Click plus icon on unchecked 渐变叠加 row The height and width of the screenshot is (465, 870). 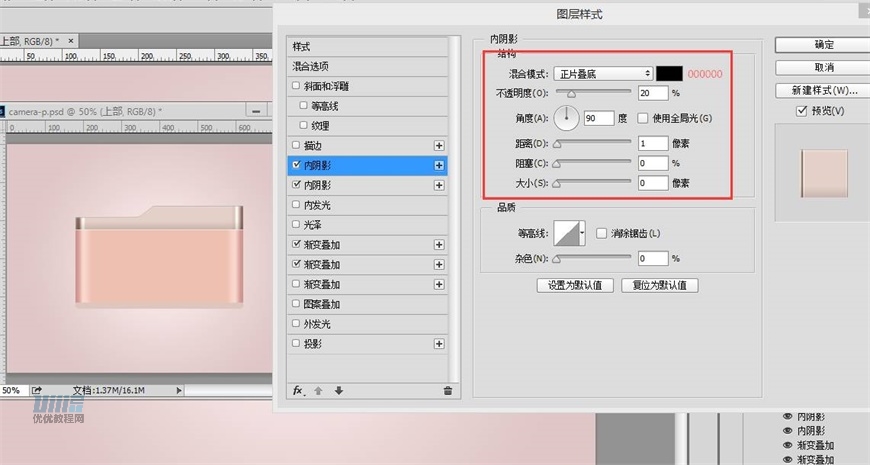pyautogui.click(x=439, y=284)
